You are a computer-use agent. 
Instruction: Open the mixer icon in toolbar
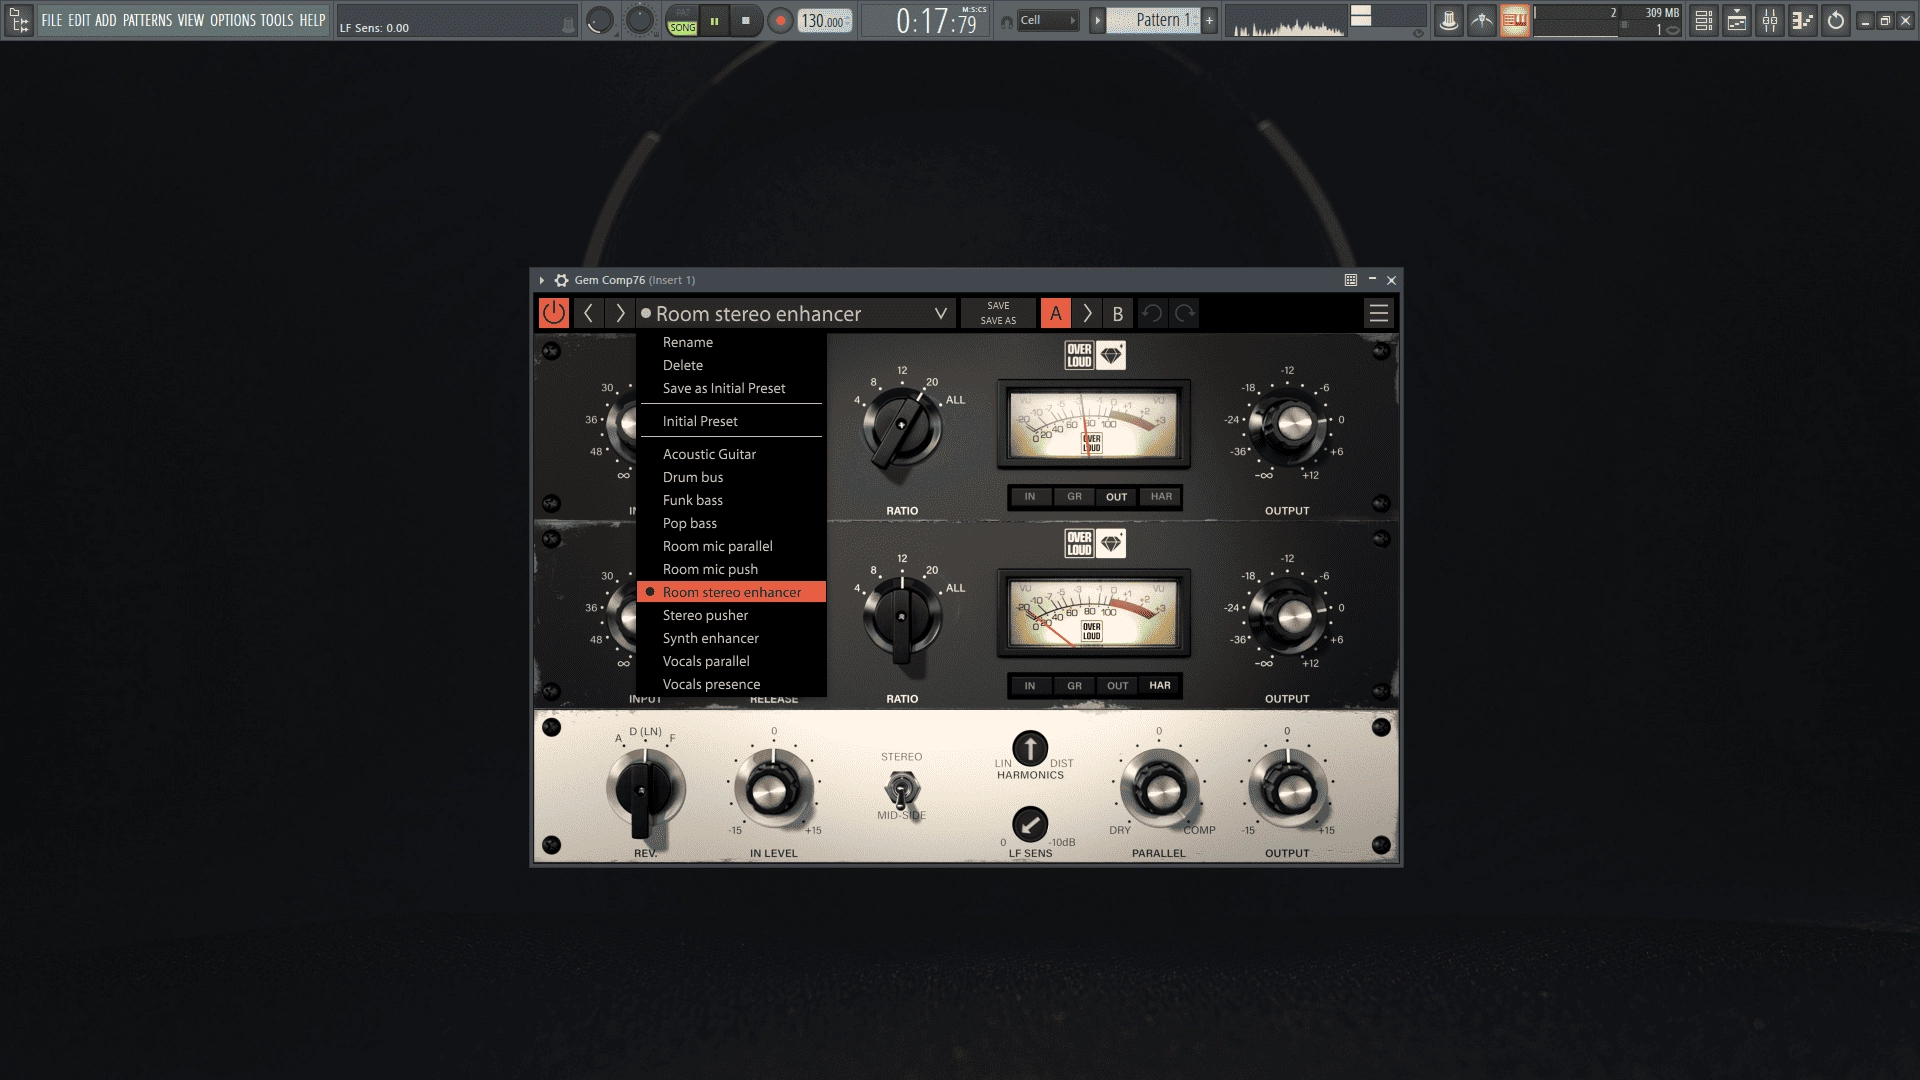(x=1770, y=20)
